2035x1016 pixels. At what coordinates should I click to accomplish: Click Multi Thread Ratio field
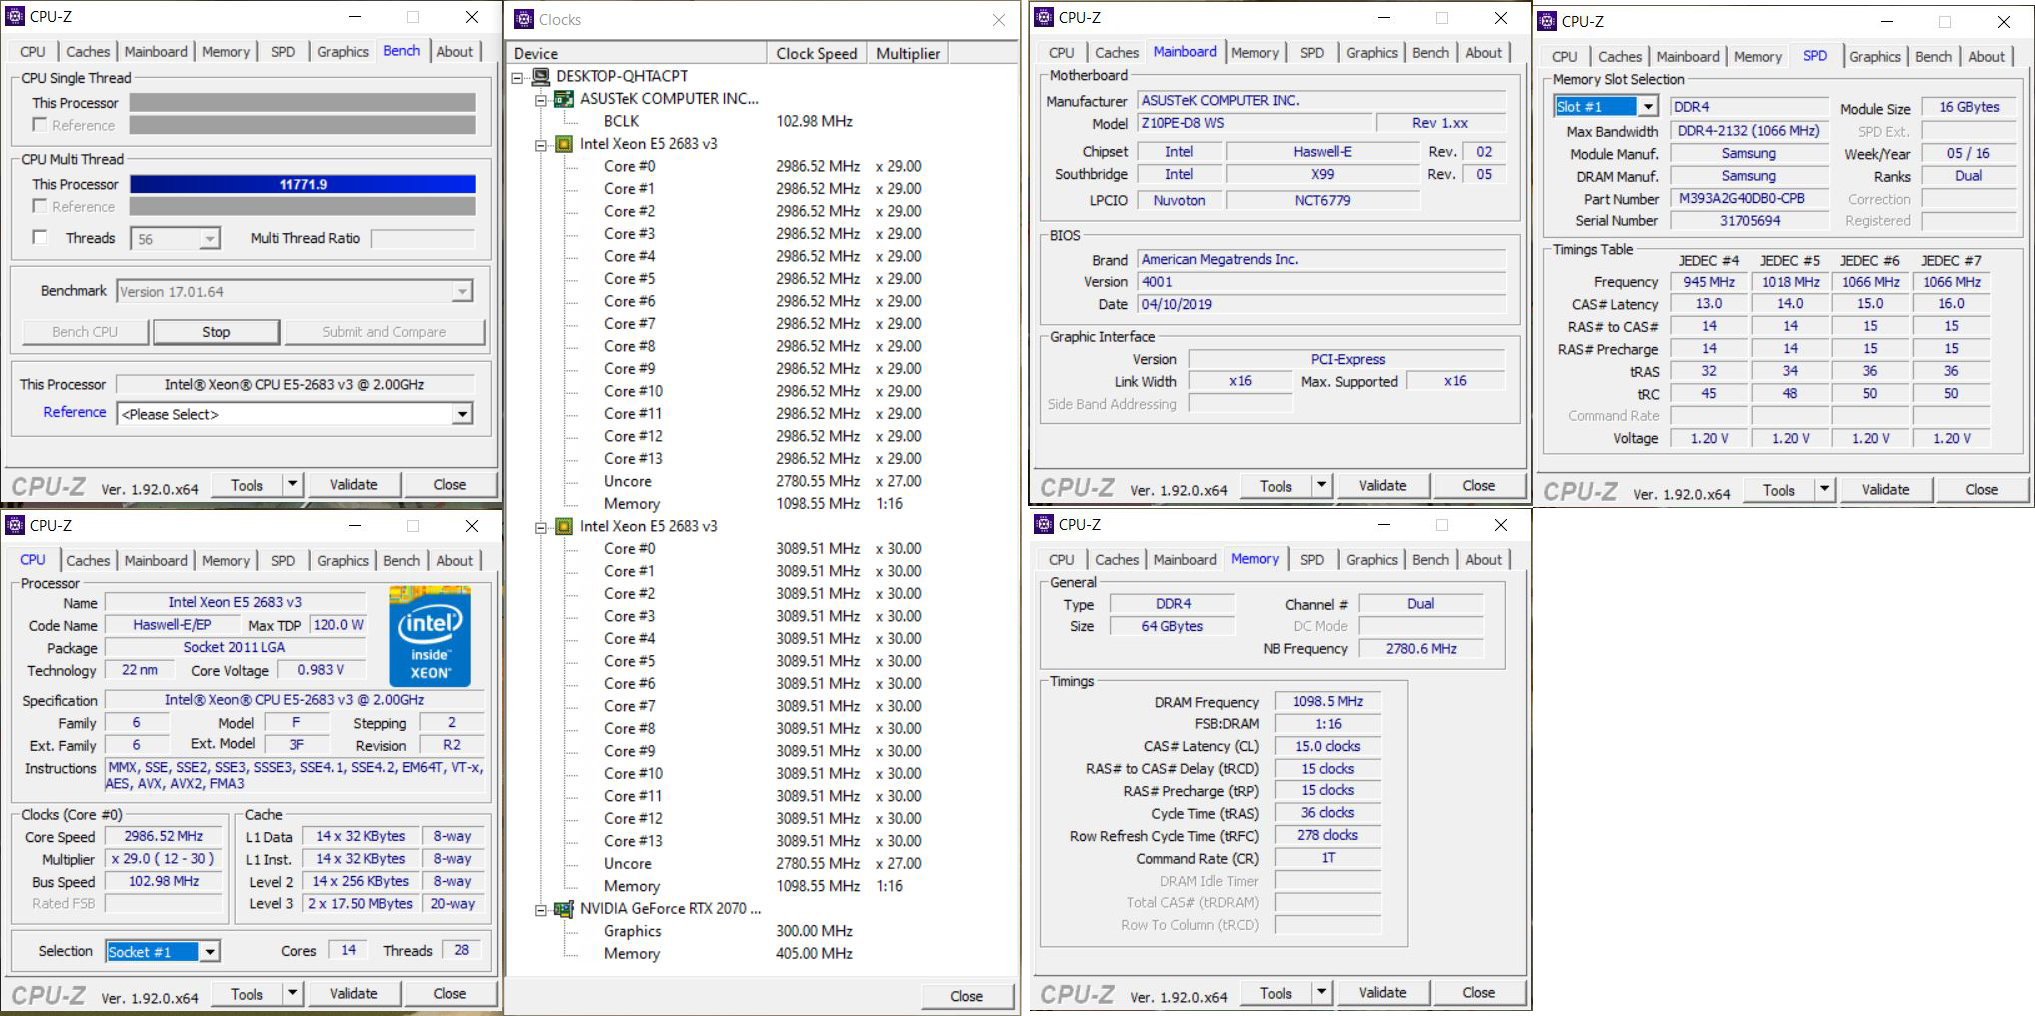click(422, 238)
